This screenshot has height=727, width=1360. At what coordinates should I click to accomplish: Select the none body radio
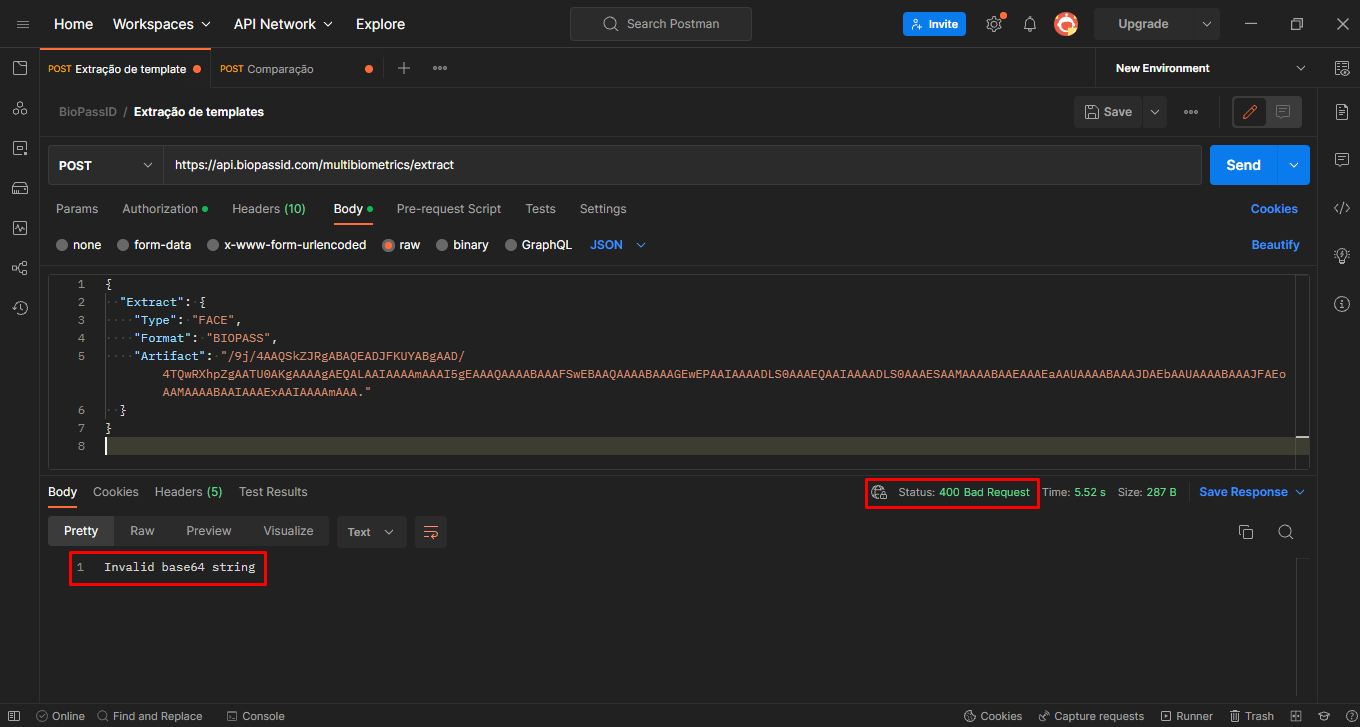[x=62, y=245]
